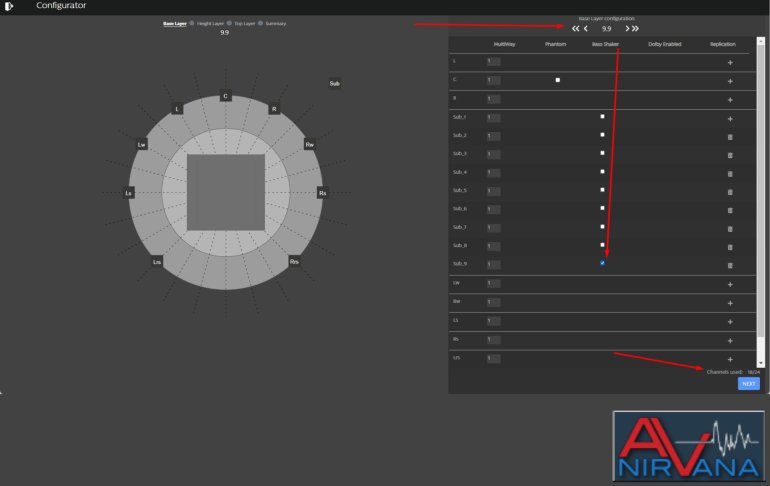
Task: Delete the Sub_2 row with trash icon
Action: coord(730,136)
